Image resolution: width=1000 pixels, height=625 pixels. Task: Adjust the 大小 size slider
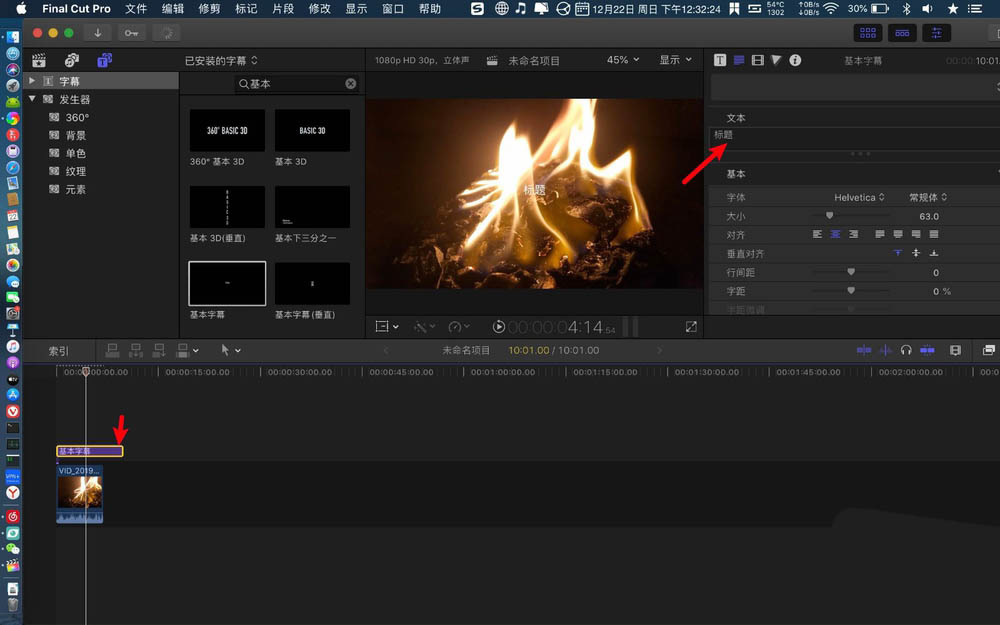click(829, 216)
